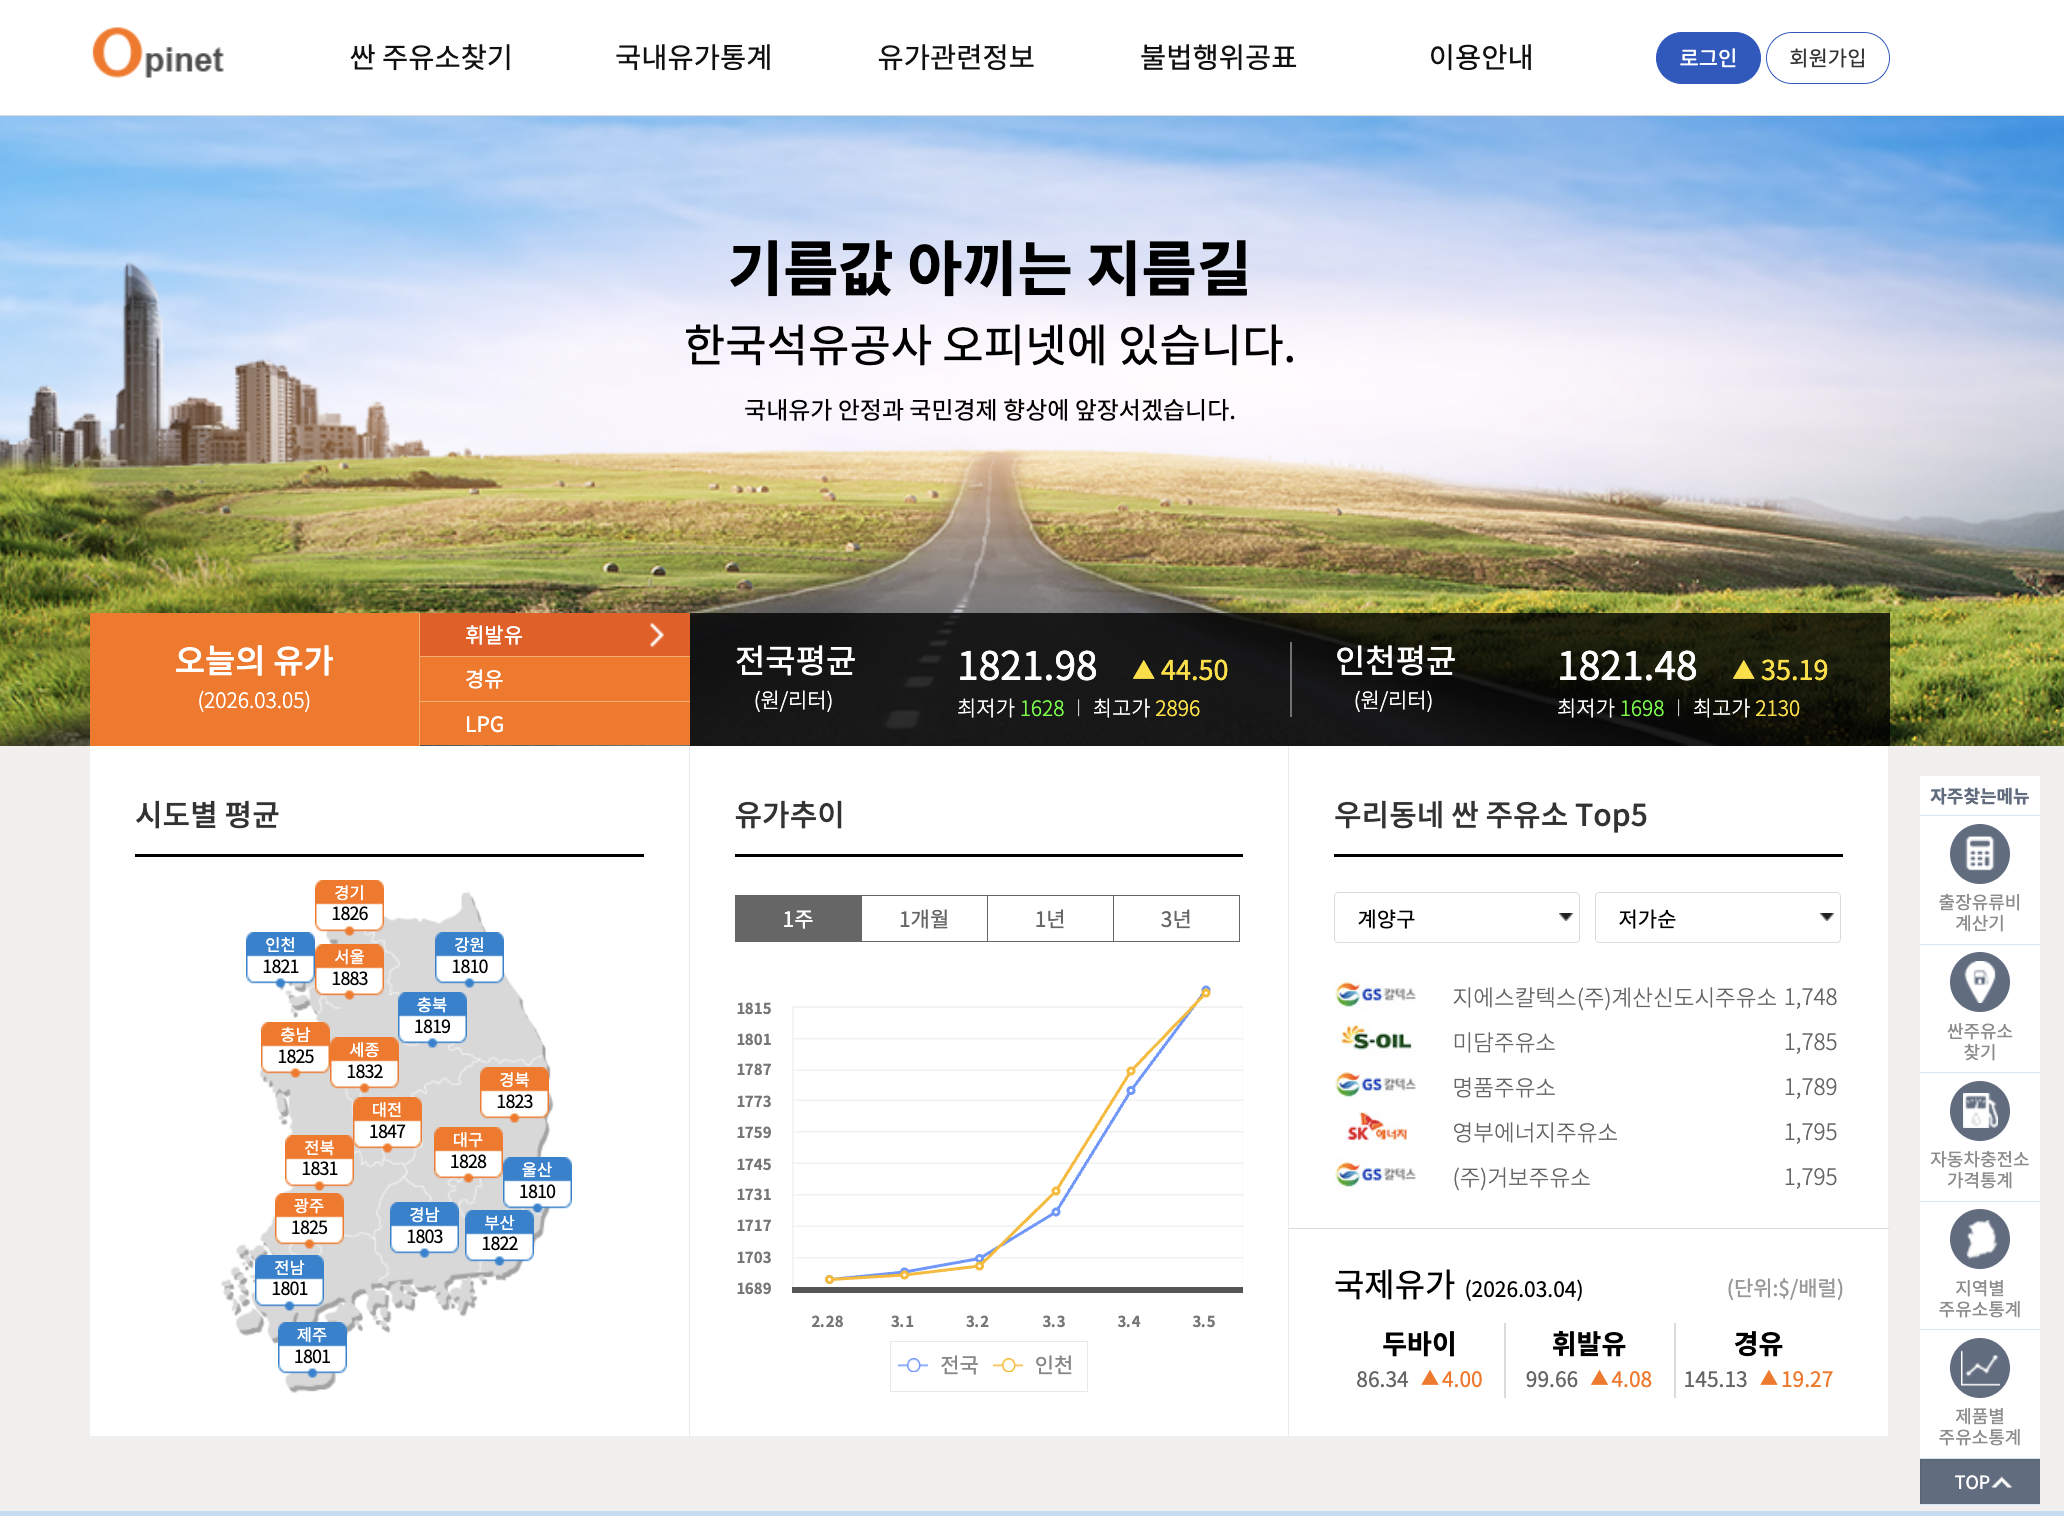2064x1516 pixels.
Task: Click the S-OIL logo beside 미담주유소
Action: click(x=1376, y=1040)
